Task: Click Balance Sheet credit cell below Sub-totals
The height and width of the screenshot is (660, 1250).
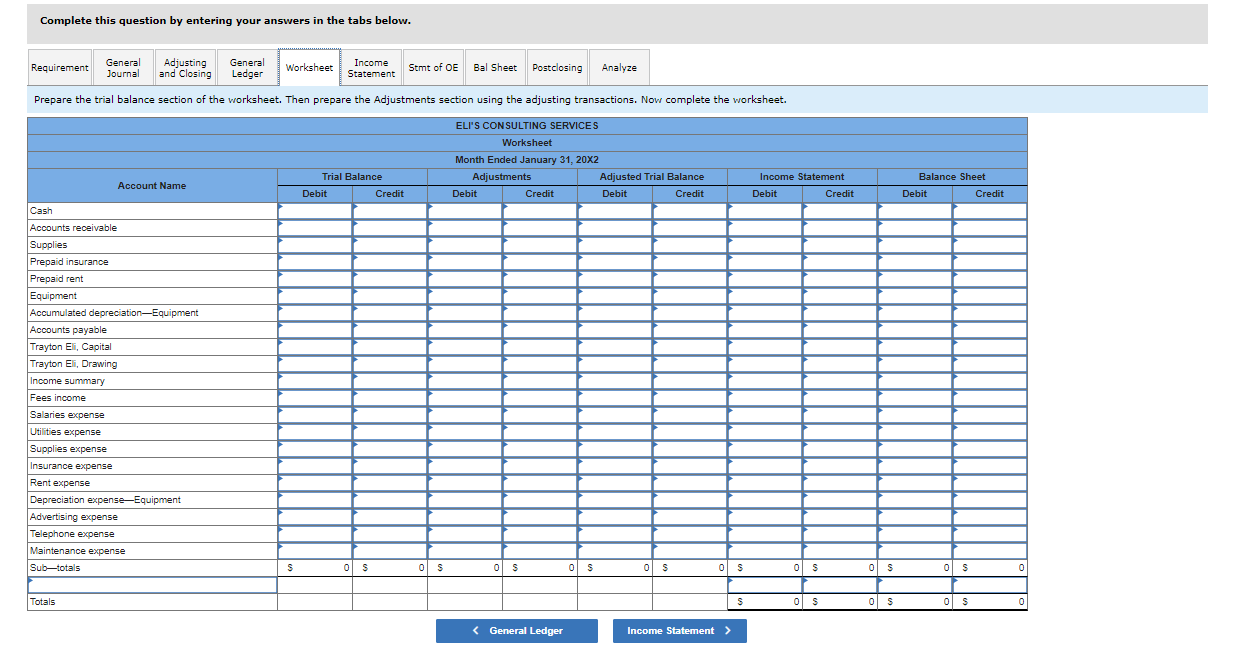Action: pyautogui.click(x=990, y=585)
